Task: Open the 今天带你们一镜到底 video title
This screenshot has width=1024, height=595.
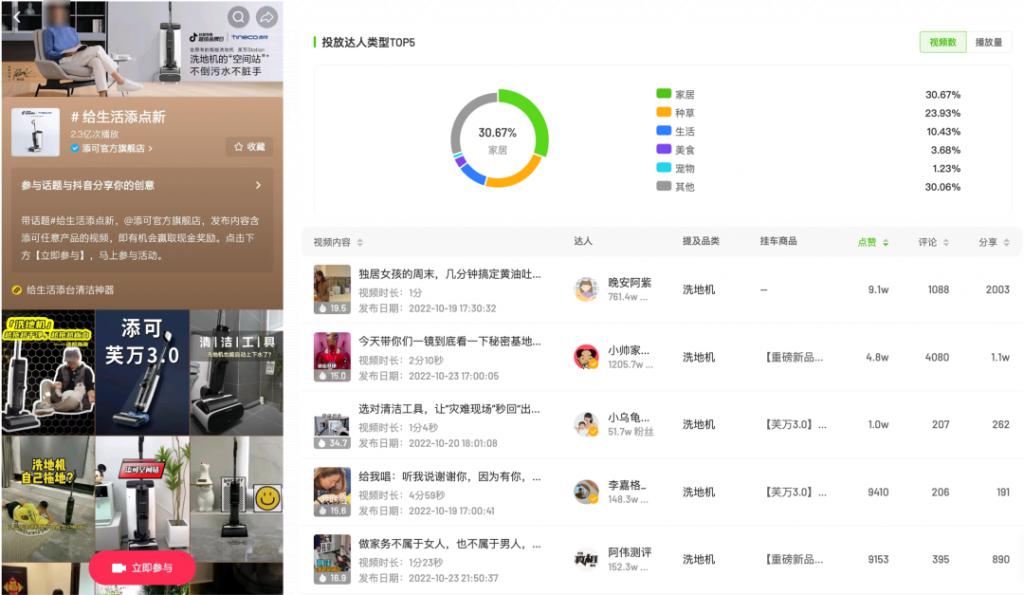Action: coord(449,342)
